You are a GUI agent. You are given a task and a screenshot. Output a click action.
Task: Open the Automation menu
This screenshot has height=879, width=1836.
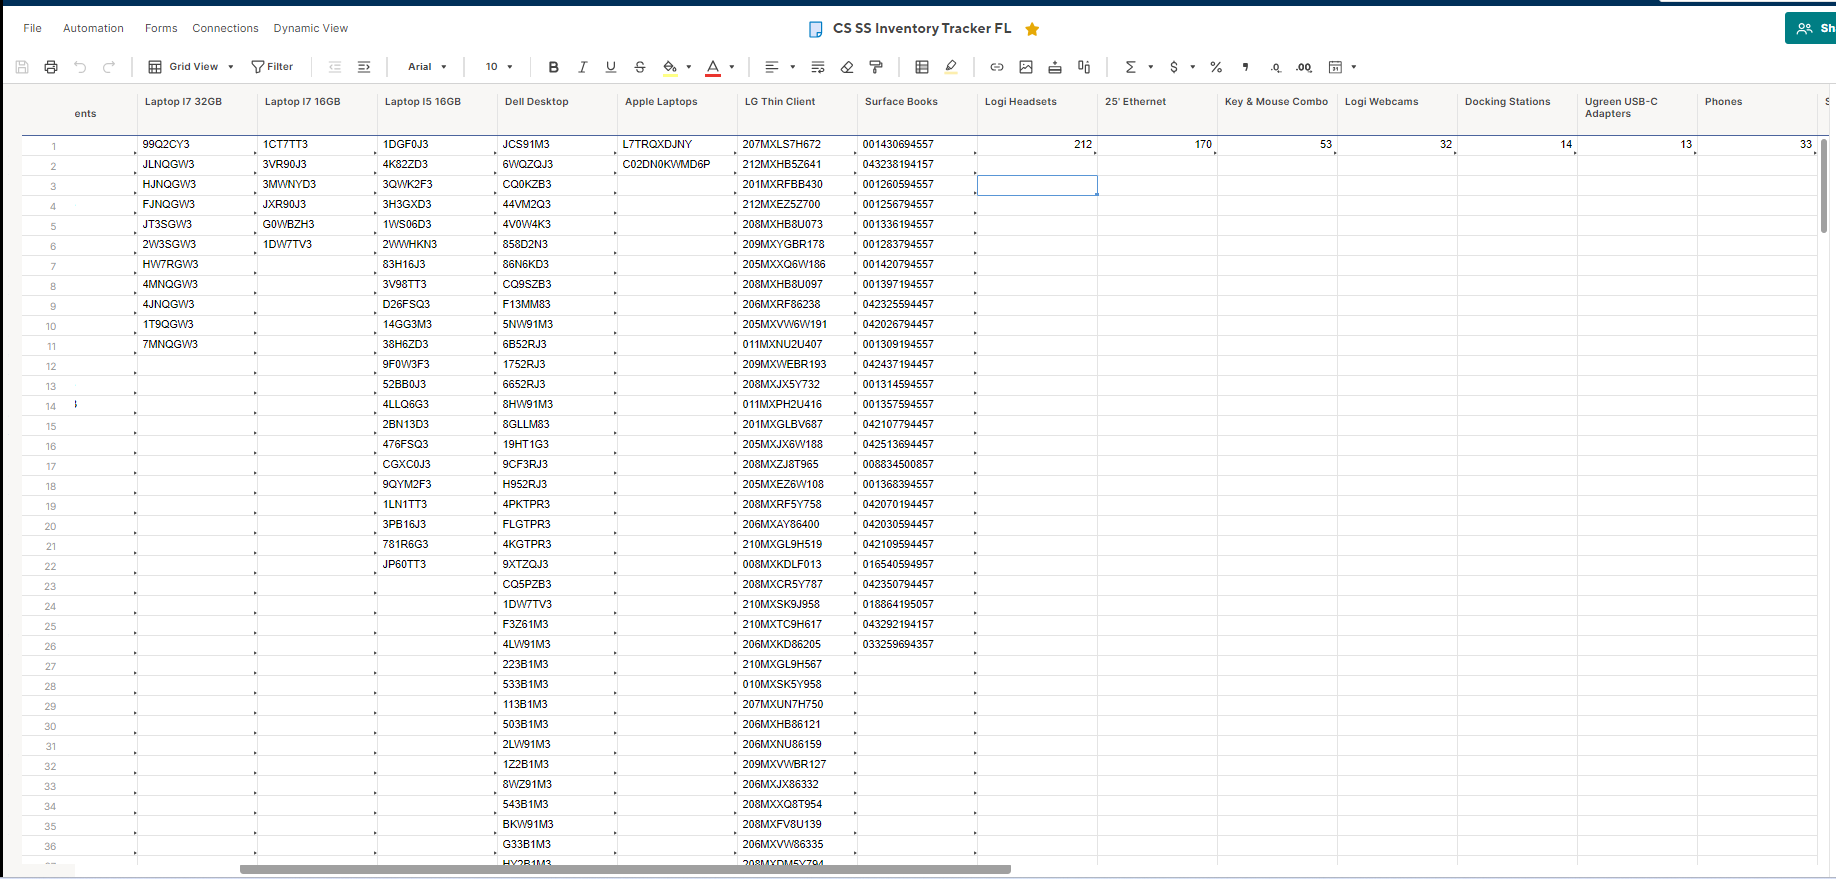93,28
